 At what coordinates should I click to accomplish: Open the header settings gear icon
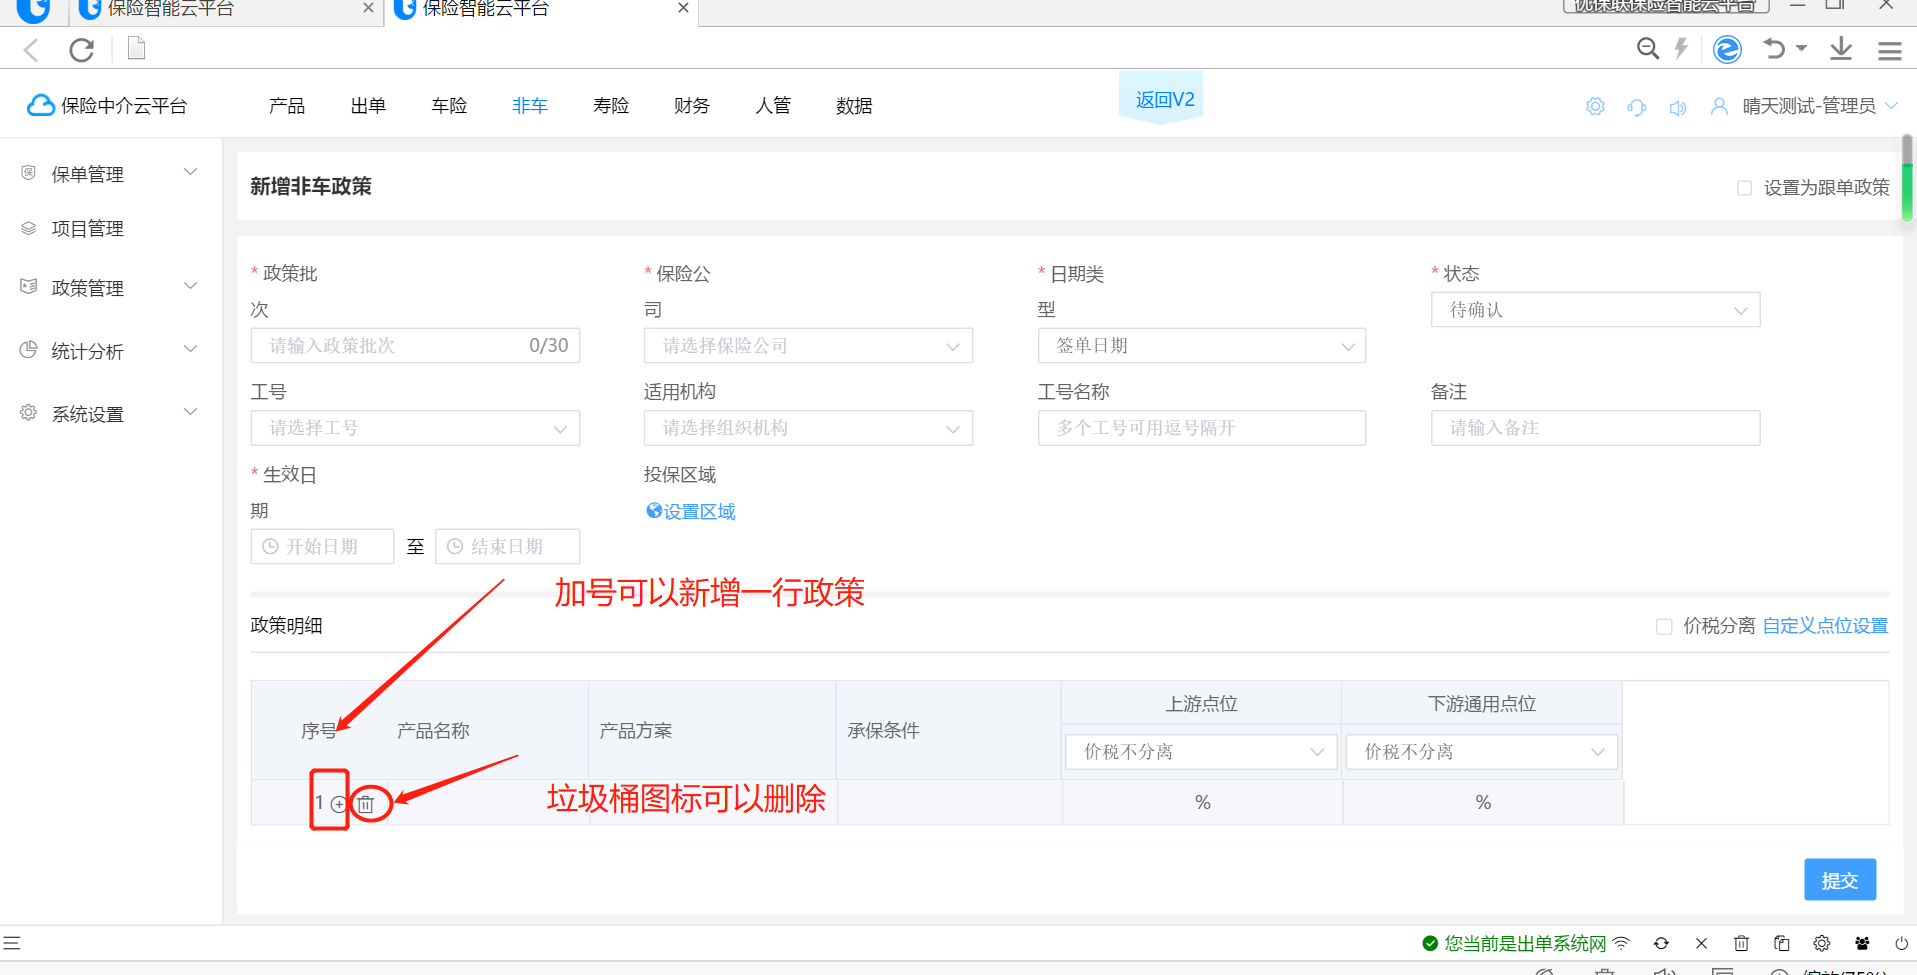pos(1595,106)
